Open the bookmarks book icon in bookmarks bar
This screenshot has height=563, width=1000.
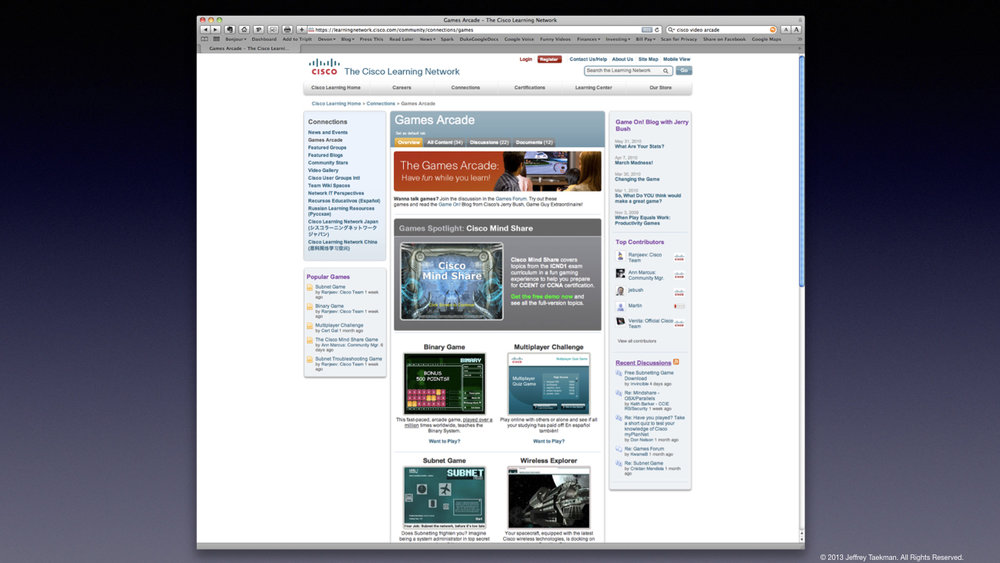[205, 39]
